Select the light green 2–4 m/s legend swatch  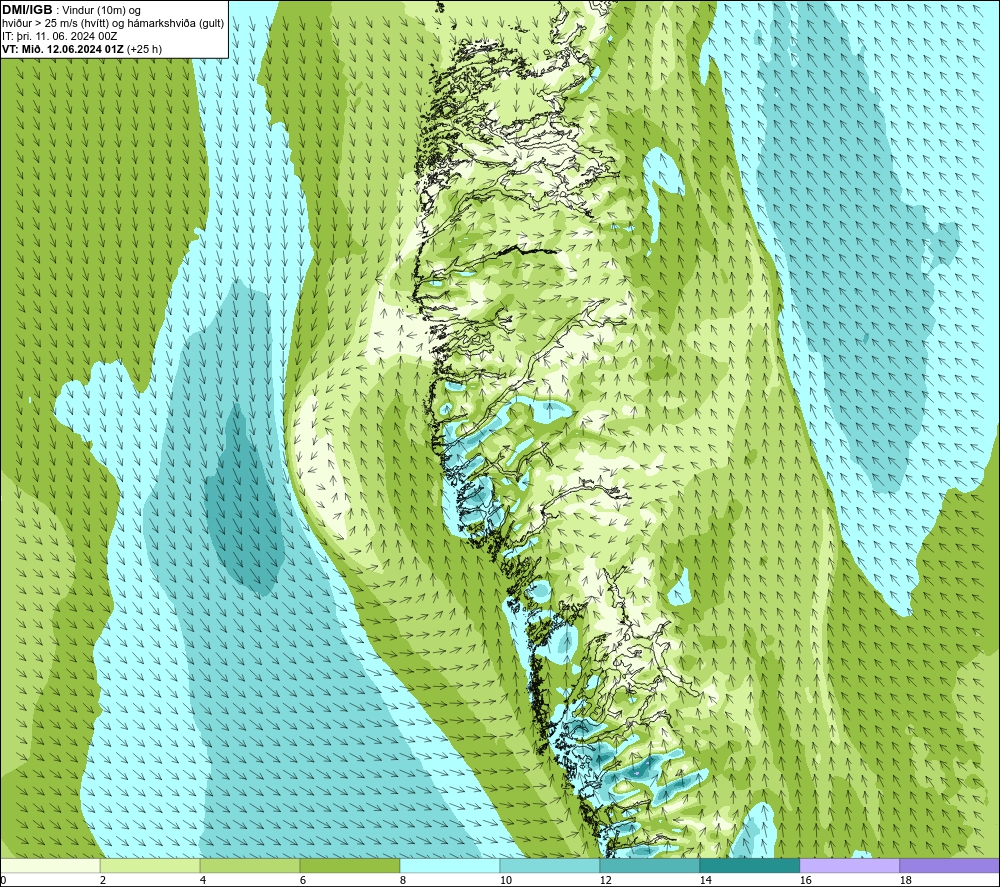[150, 865]
